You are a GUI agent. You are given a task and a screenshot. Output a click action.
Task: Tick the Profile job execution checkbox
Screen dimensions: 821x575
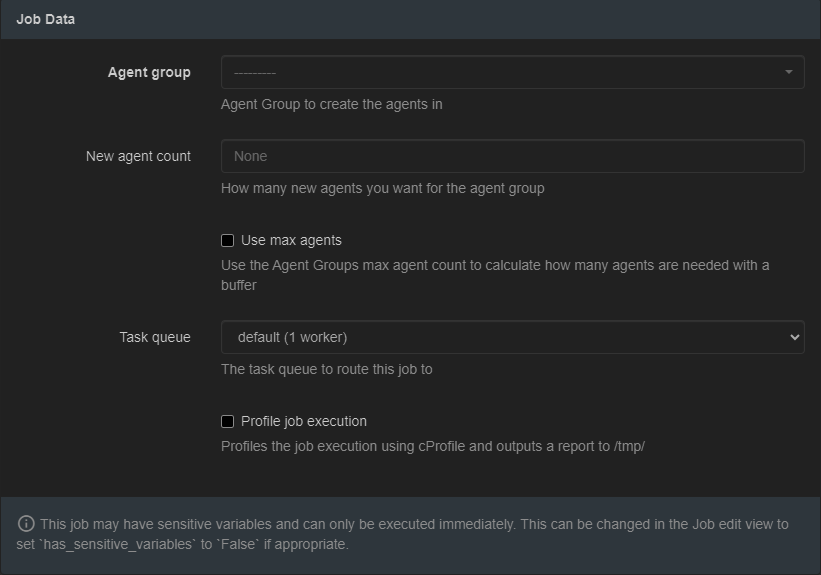point(227,421)
